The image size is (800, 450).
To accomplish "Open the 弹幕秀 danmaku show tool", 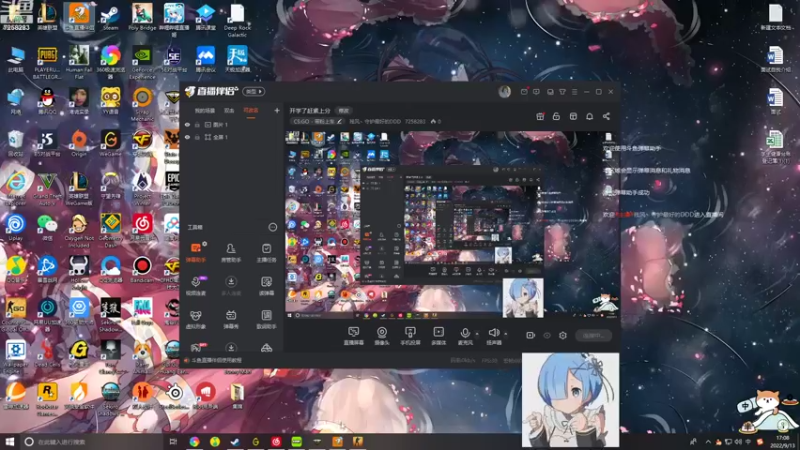I will tap(231, 319).
